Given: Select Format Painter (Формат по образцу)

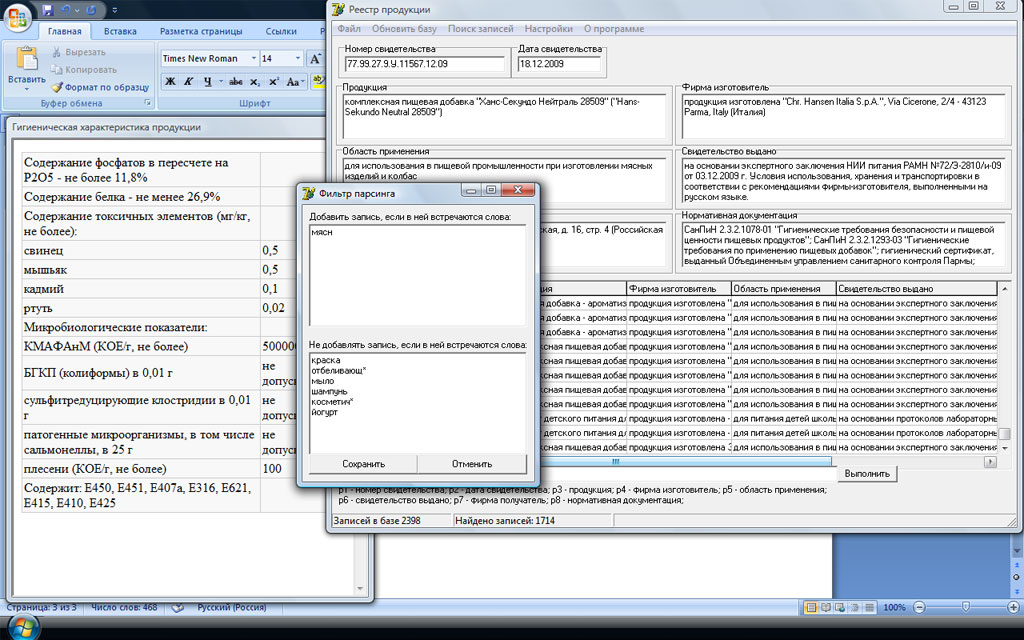Looking at the screenshot, I should pos(99,87).
